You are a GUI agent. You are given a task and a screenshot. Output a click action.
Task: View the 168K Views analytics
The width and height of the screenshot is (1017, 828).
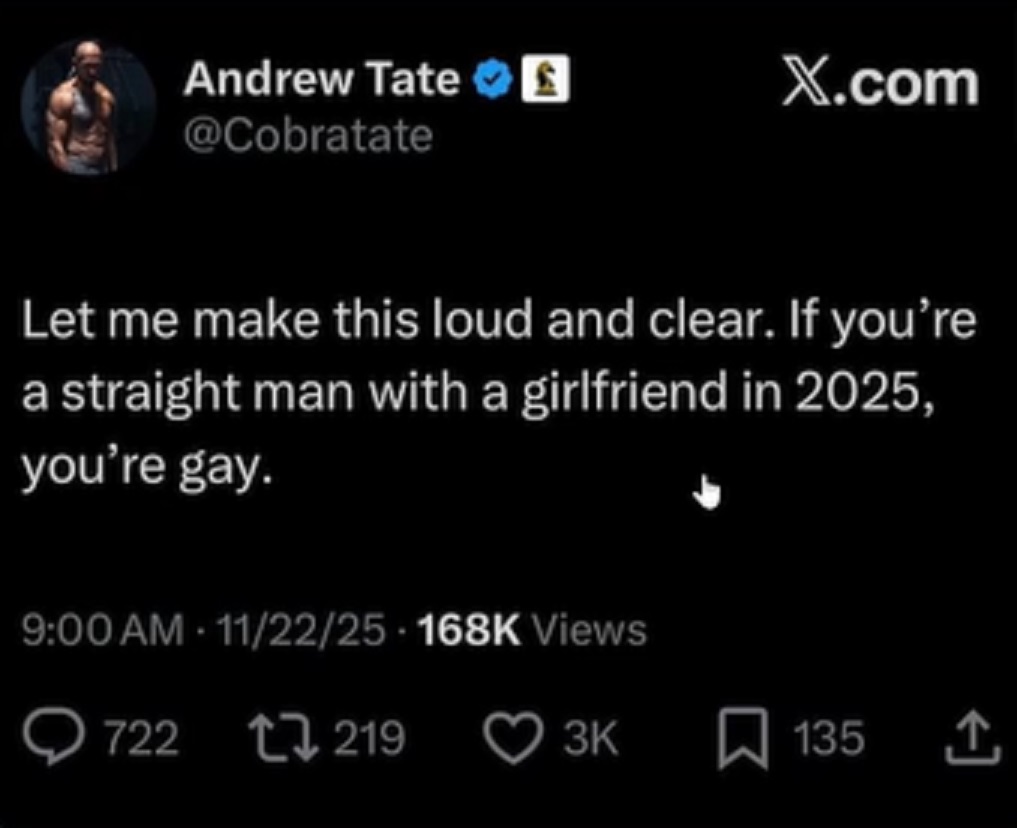pos(532,630)
